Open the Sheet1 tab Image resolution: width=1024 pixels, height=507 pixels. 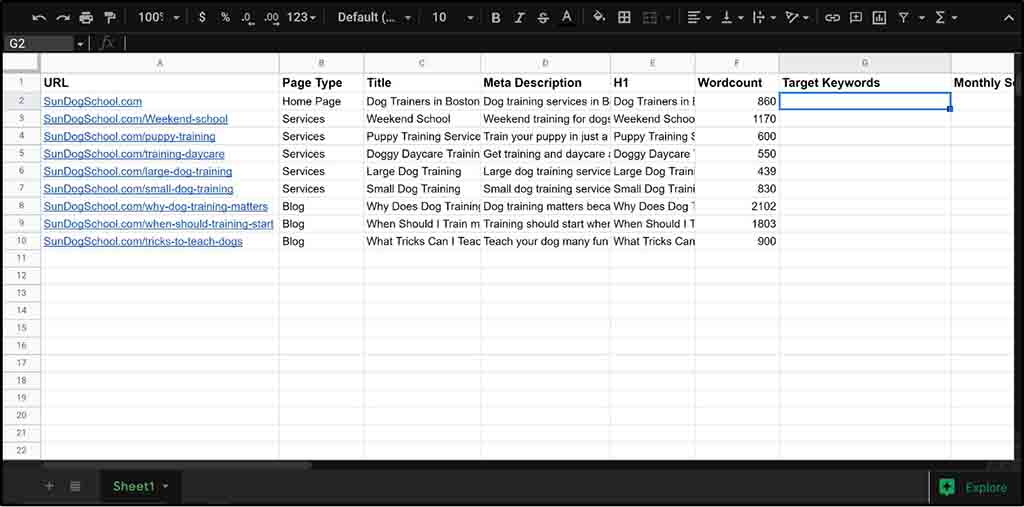tap(134, 486)
